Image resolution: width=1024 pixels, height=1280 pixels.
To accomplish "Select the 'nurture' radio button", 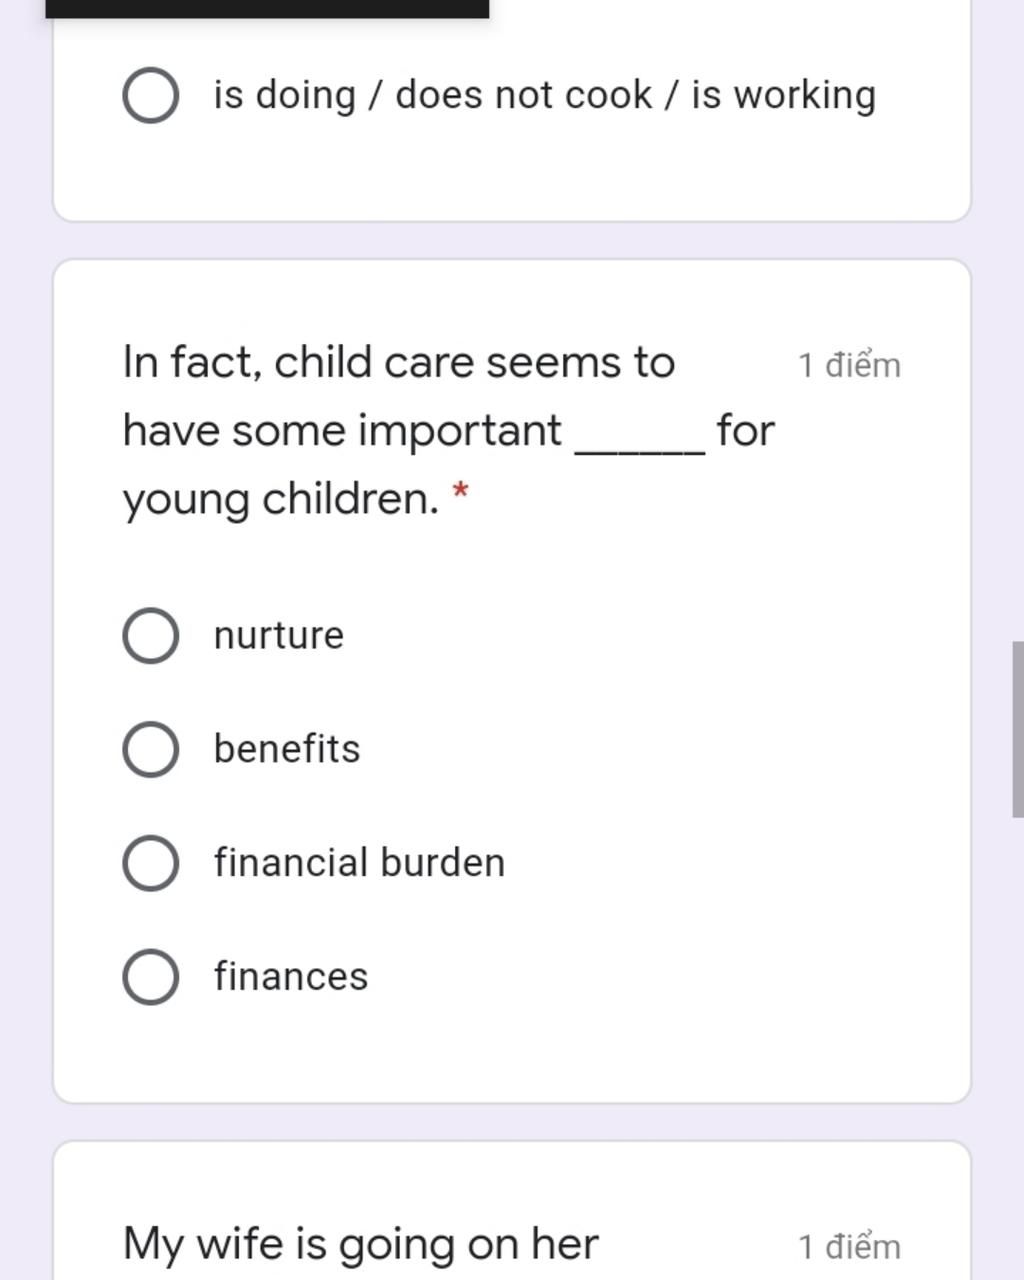I will [x=151, y=635].
